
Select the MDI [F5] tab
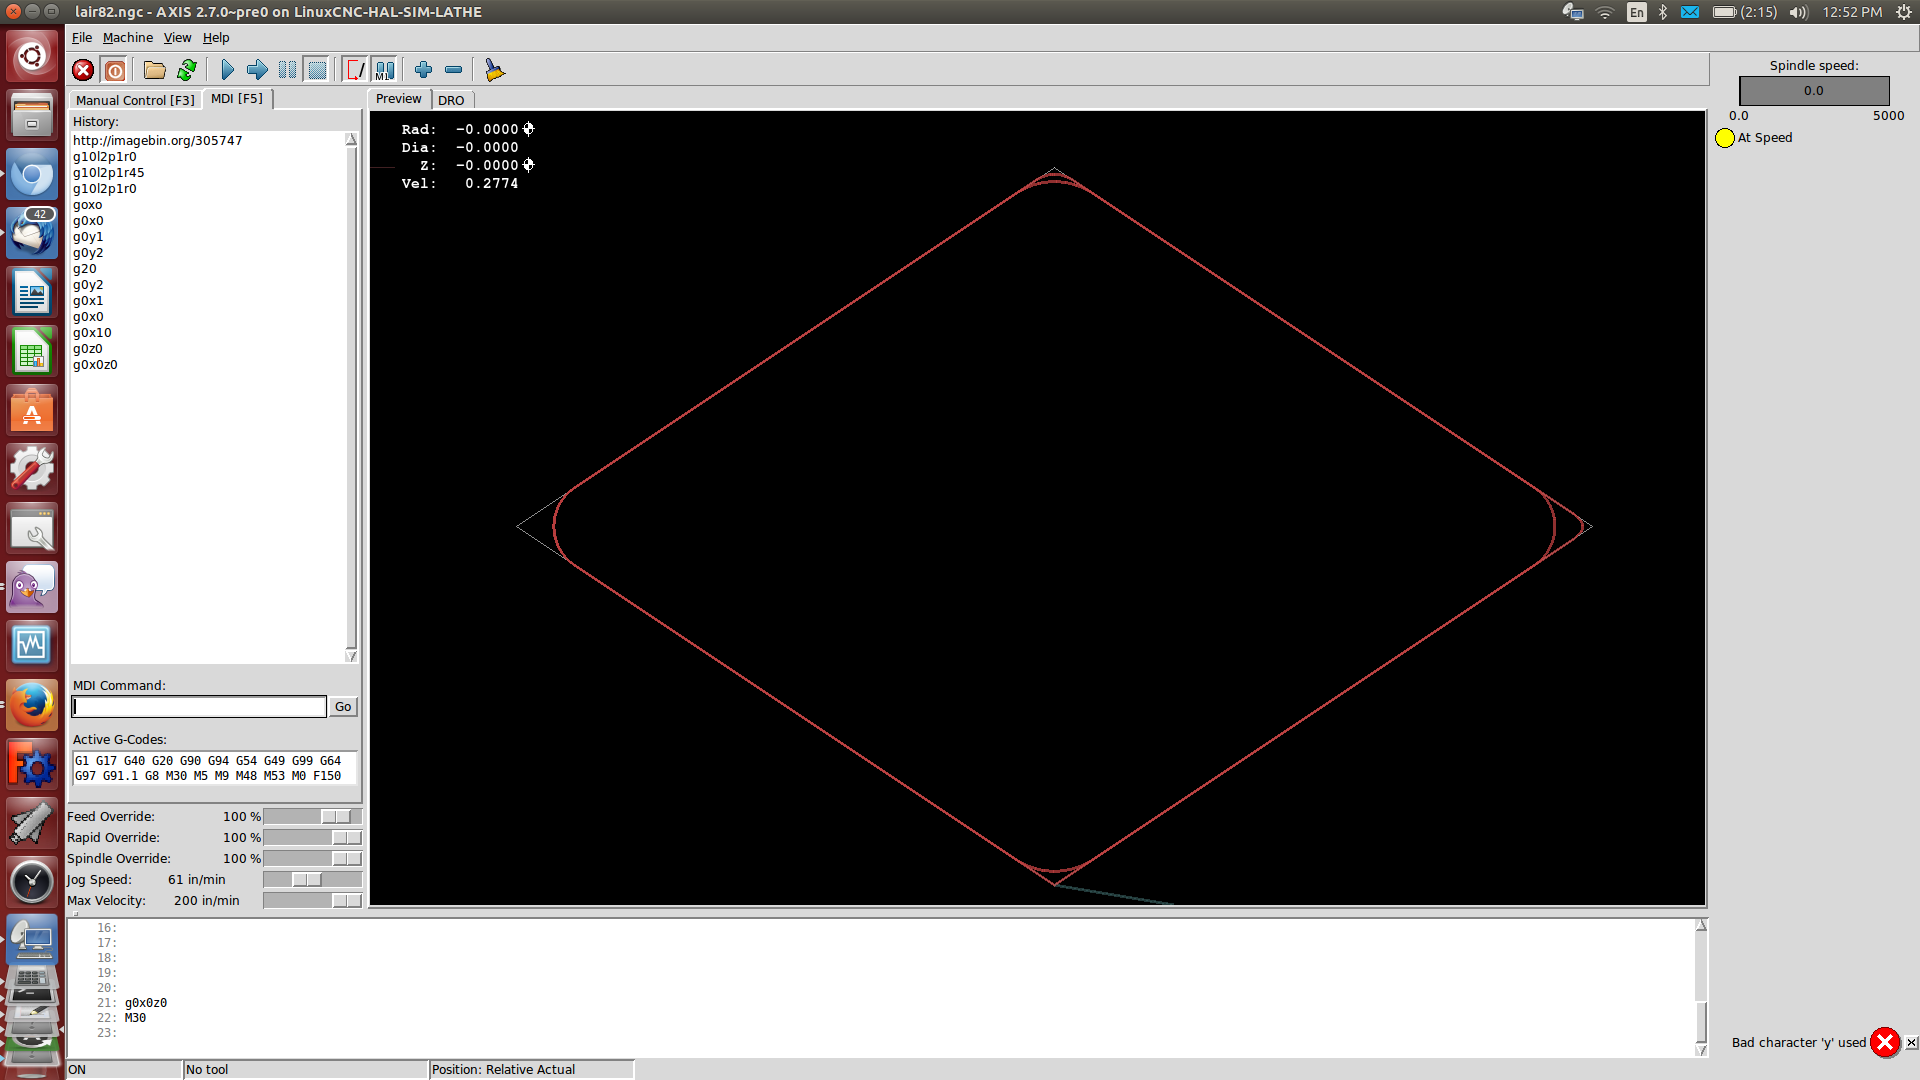[237, 99]
